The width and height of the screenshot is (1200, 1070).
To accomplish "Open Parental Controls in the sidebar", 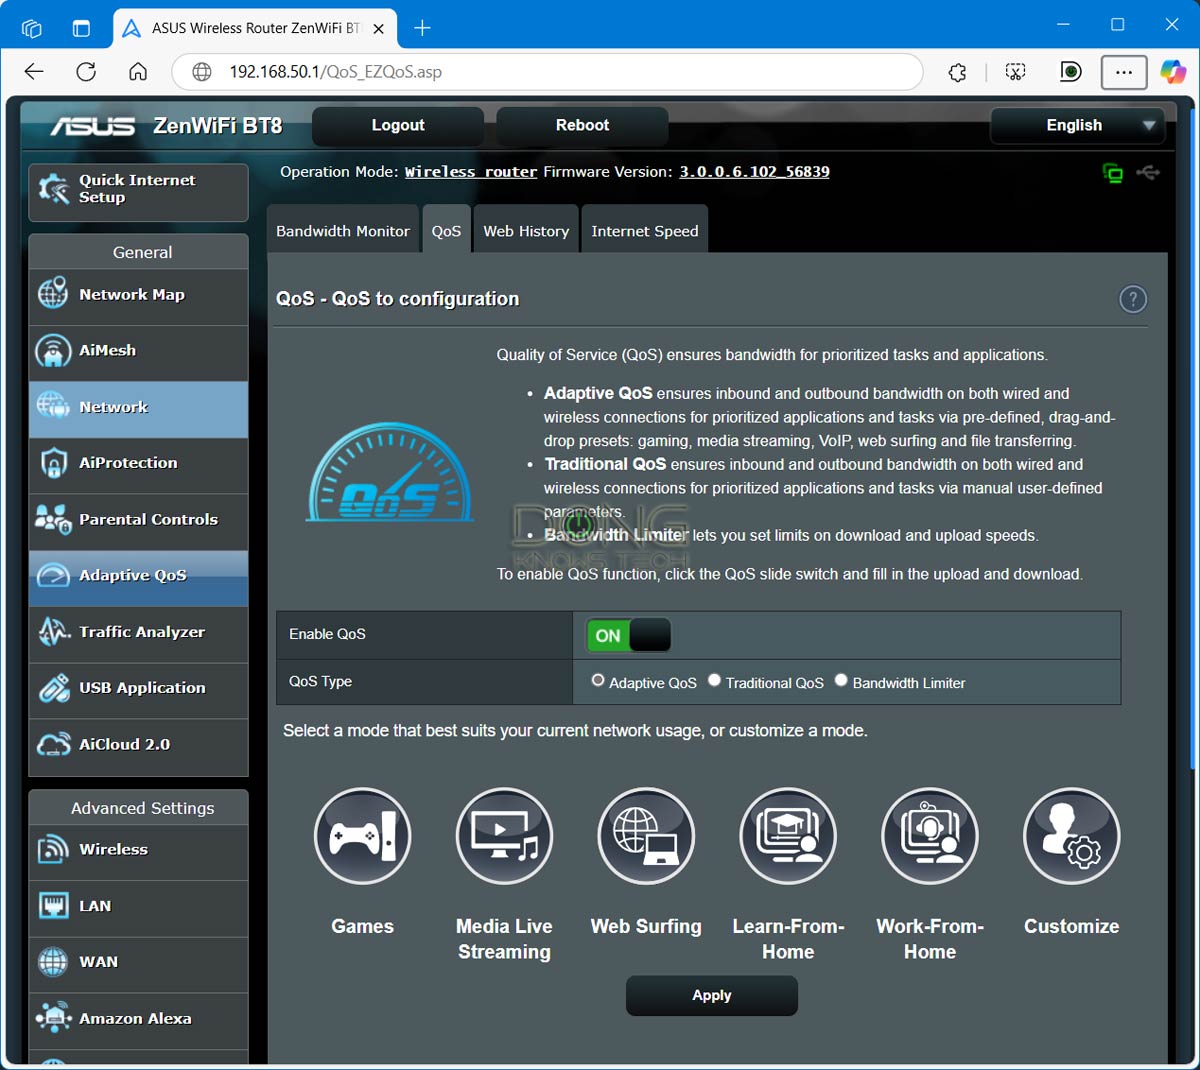I will [138, 521].
